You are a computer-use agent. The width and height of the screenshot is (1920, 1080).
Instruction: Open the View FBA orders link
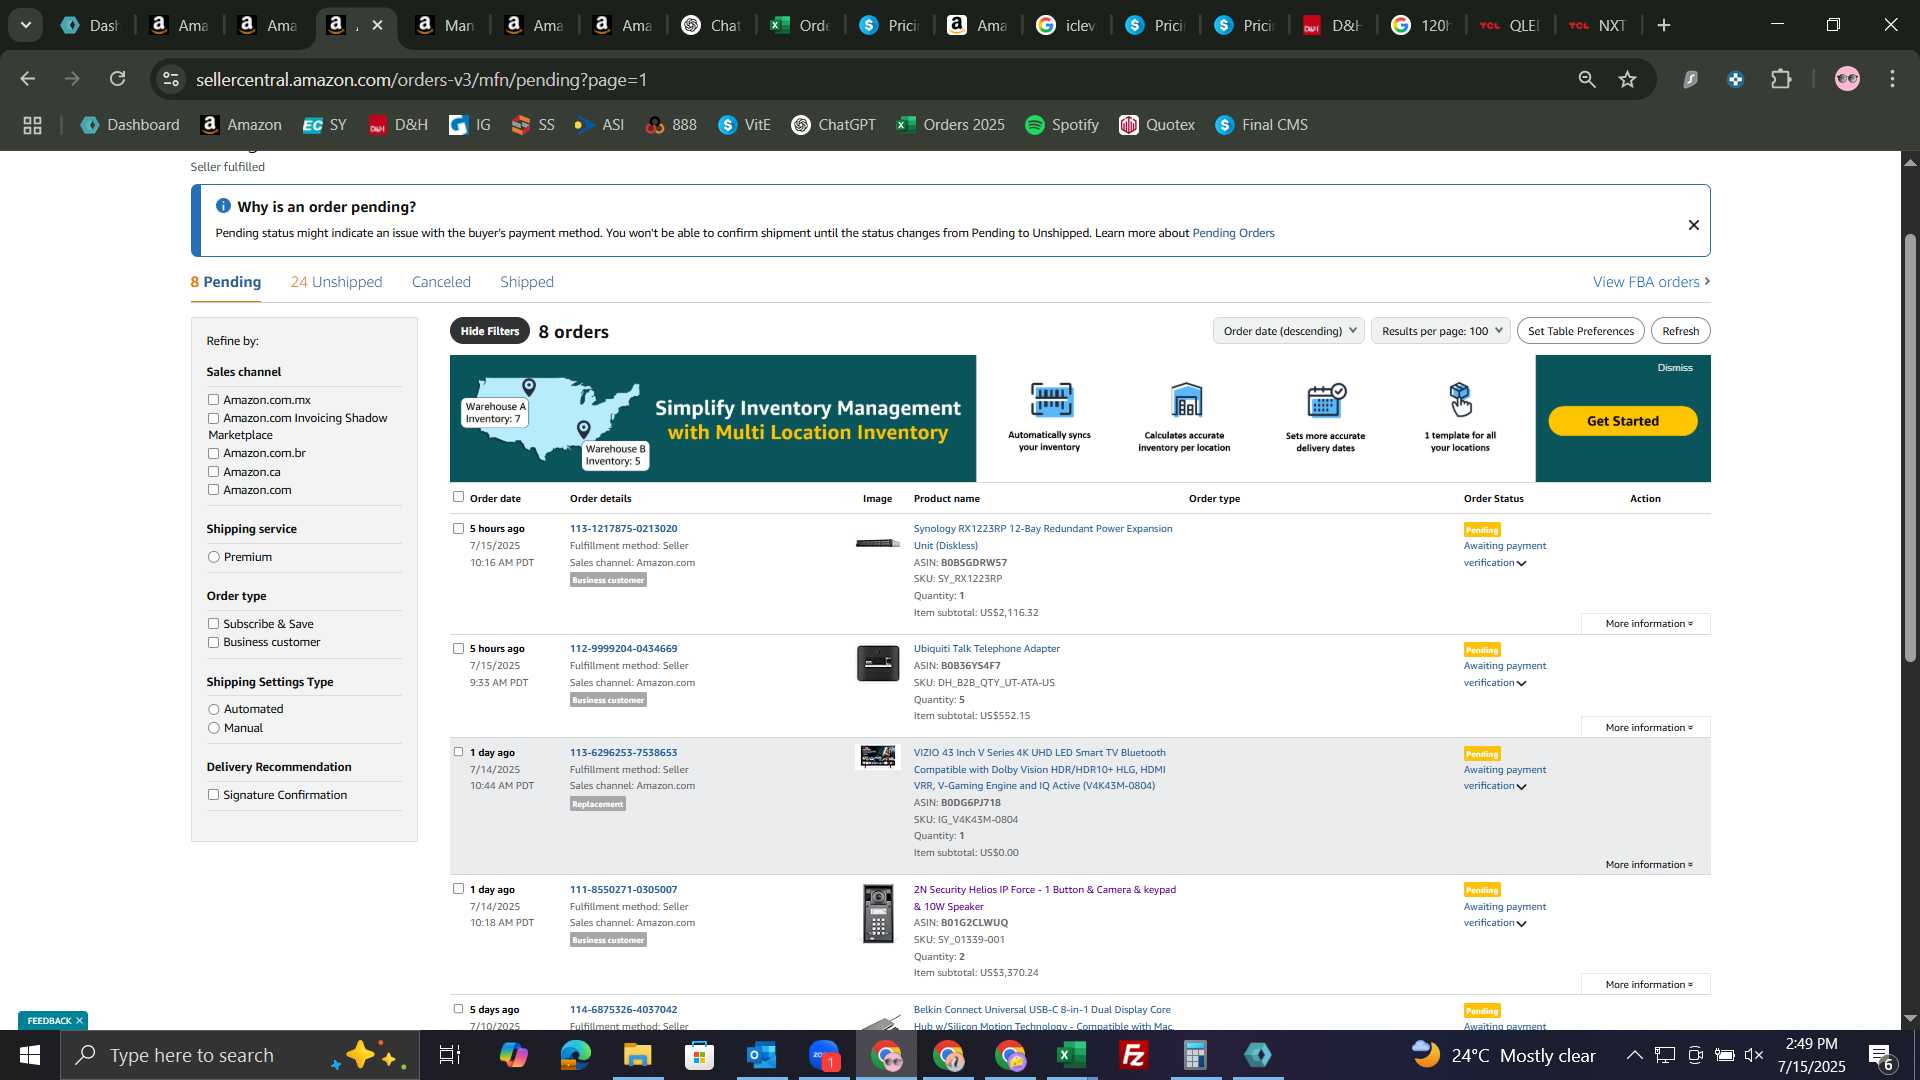1651,282
